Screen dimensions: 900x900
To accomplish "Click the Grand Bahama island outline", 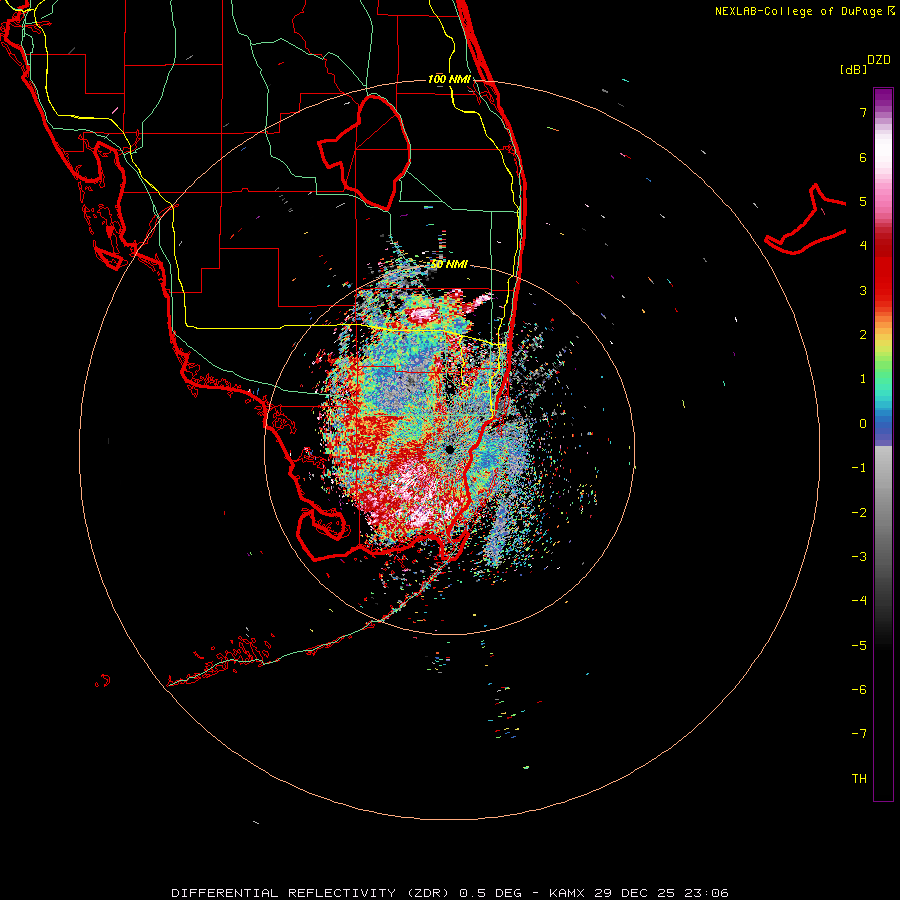I will click(806, 220).
